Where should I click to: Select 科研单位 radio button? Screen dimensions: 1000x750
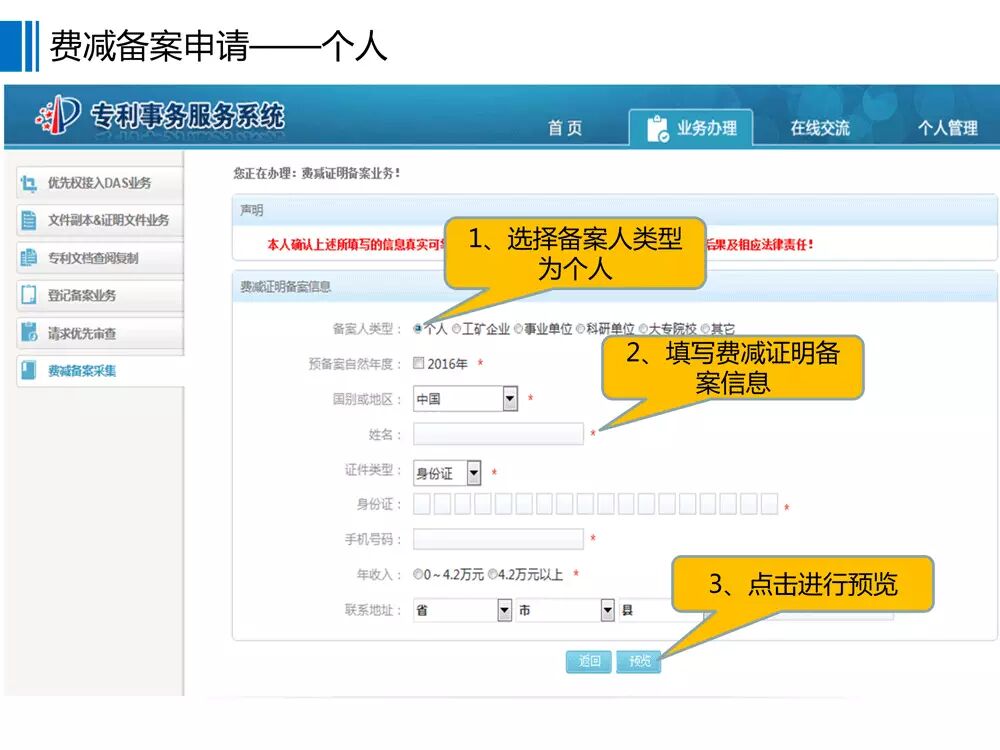(580, 329)
